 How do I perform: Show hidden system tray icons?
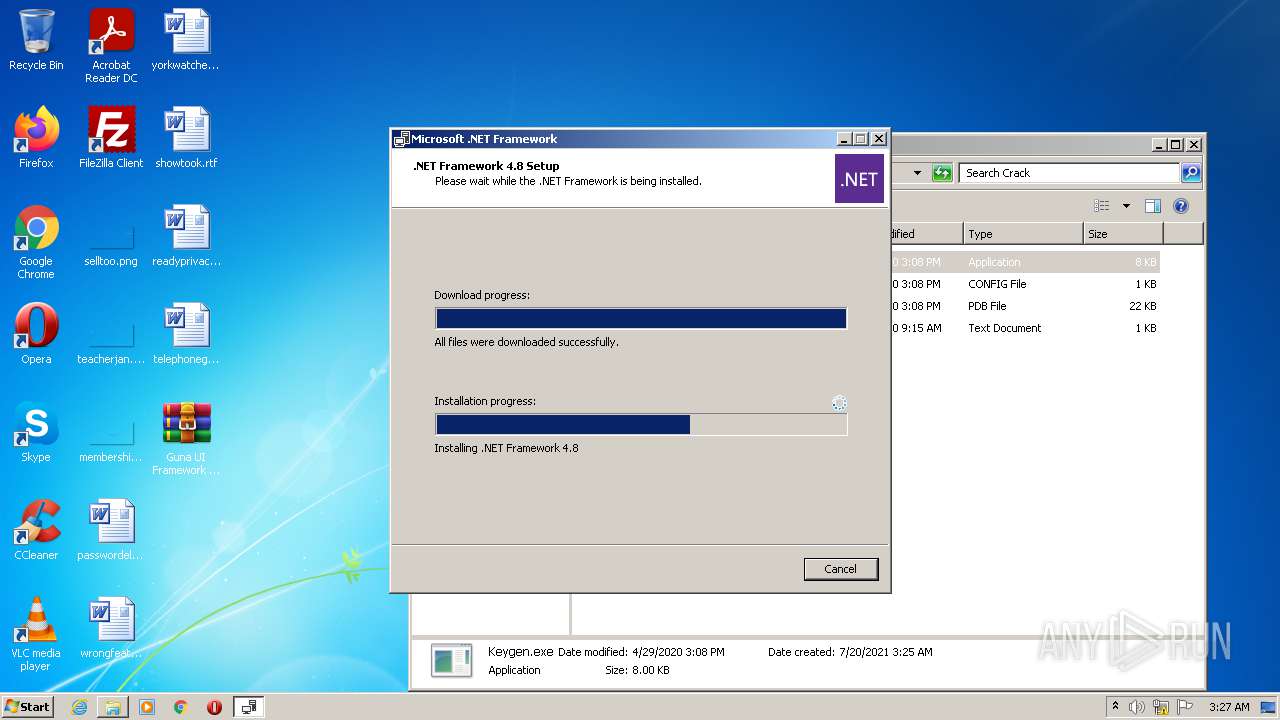[1116, 707]
